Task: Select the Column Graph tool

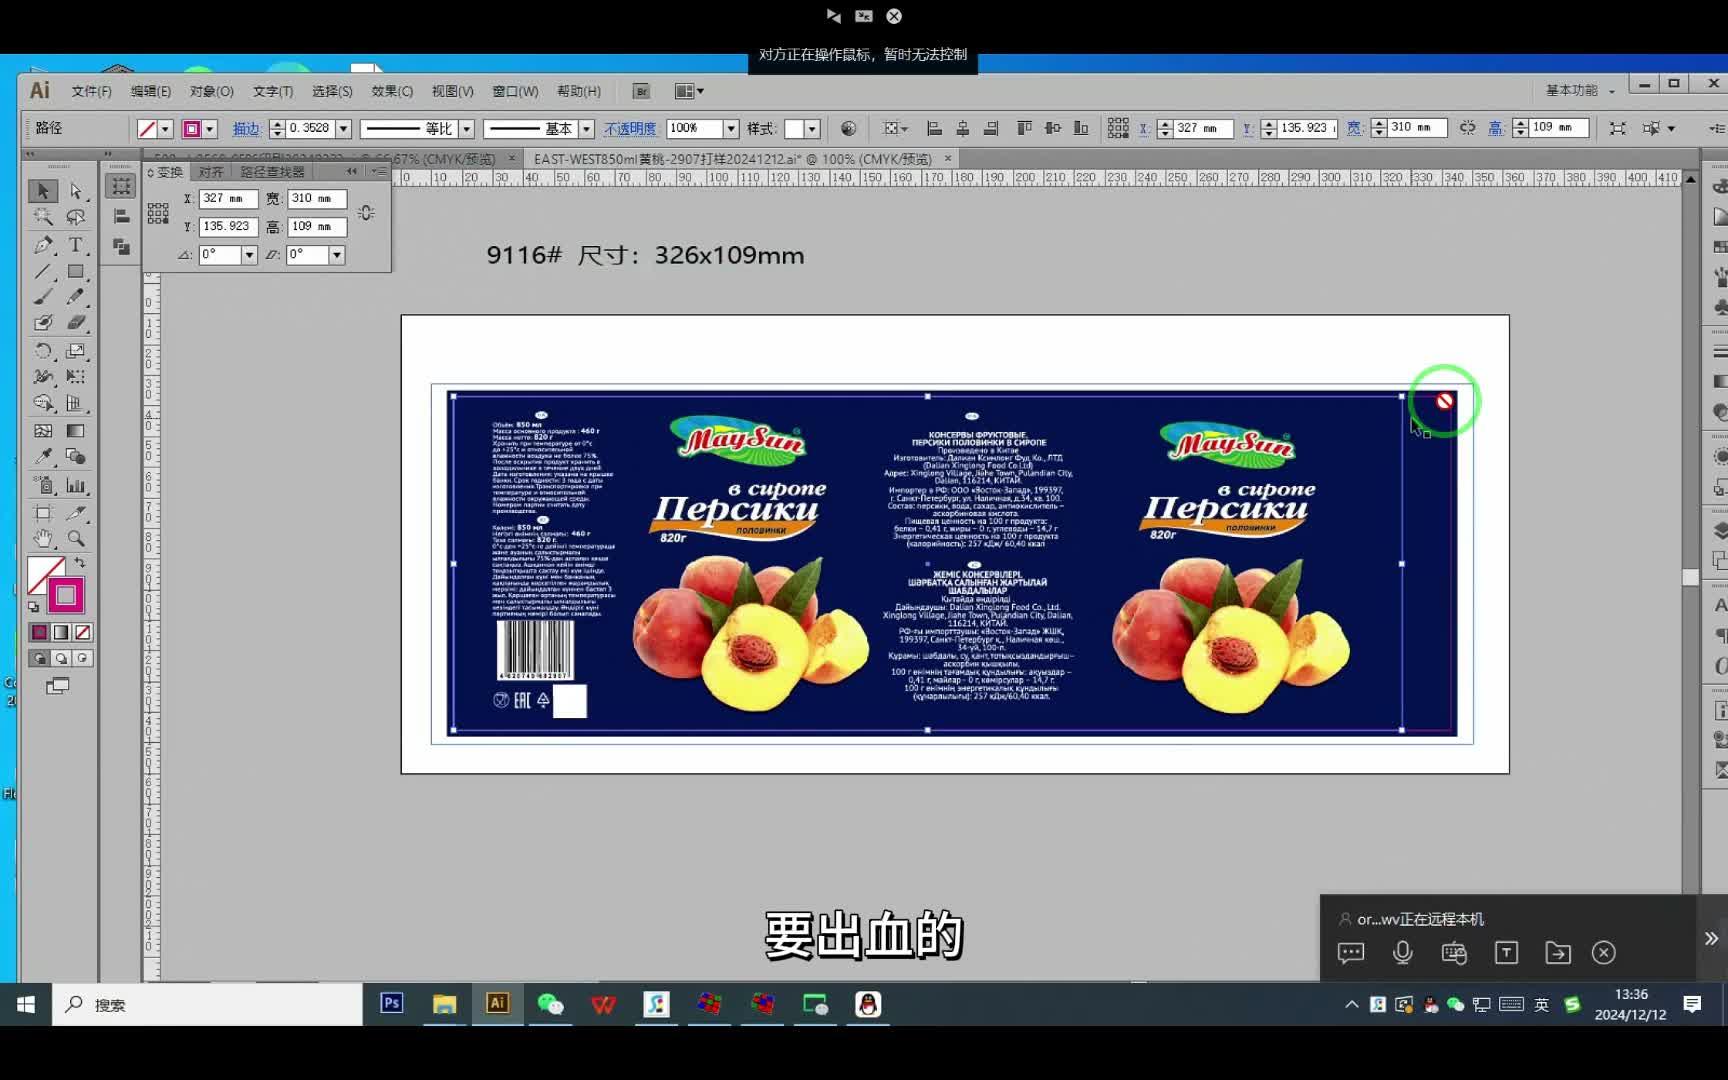Action: (x=76, y=486)
